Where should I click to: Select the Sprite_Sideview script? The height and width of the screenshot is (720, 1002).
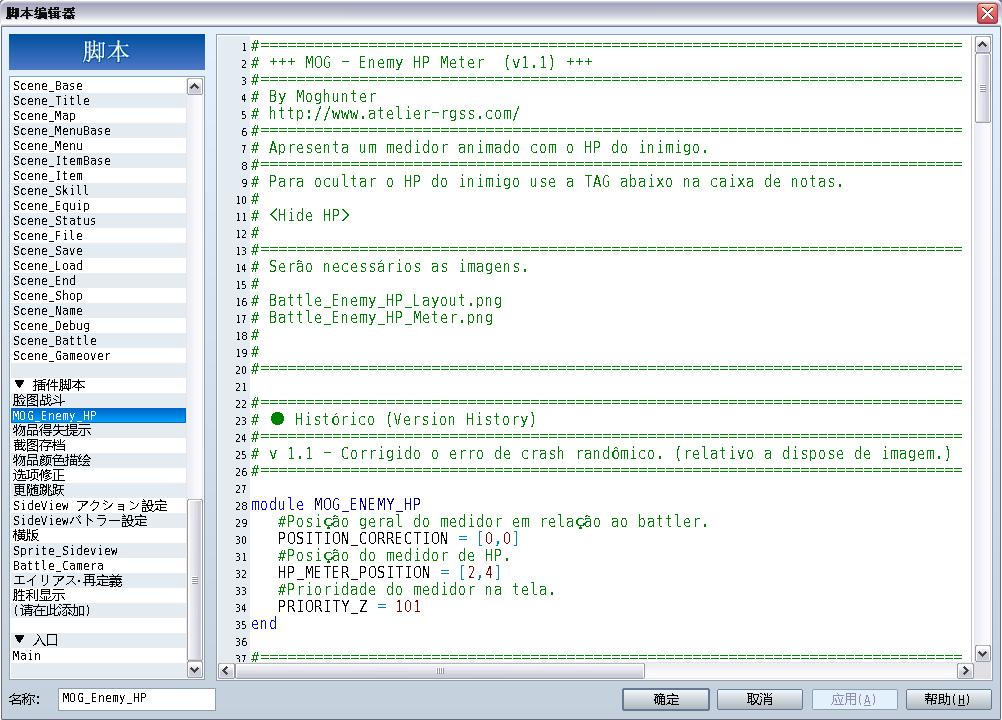coord(98,550)
